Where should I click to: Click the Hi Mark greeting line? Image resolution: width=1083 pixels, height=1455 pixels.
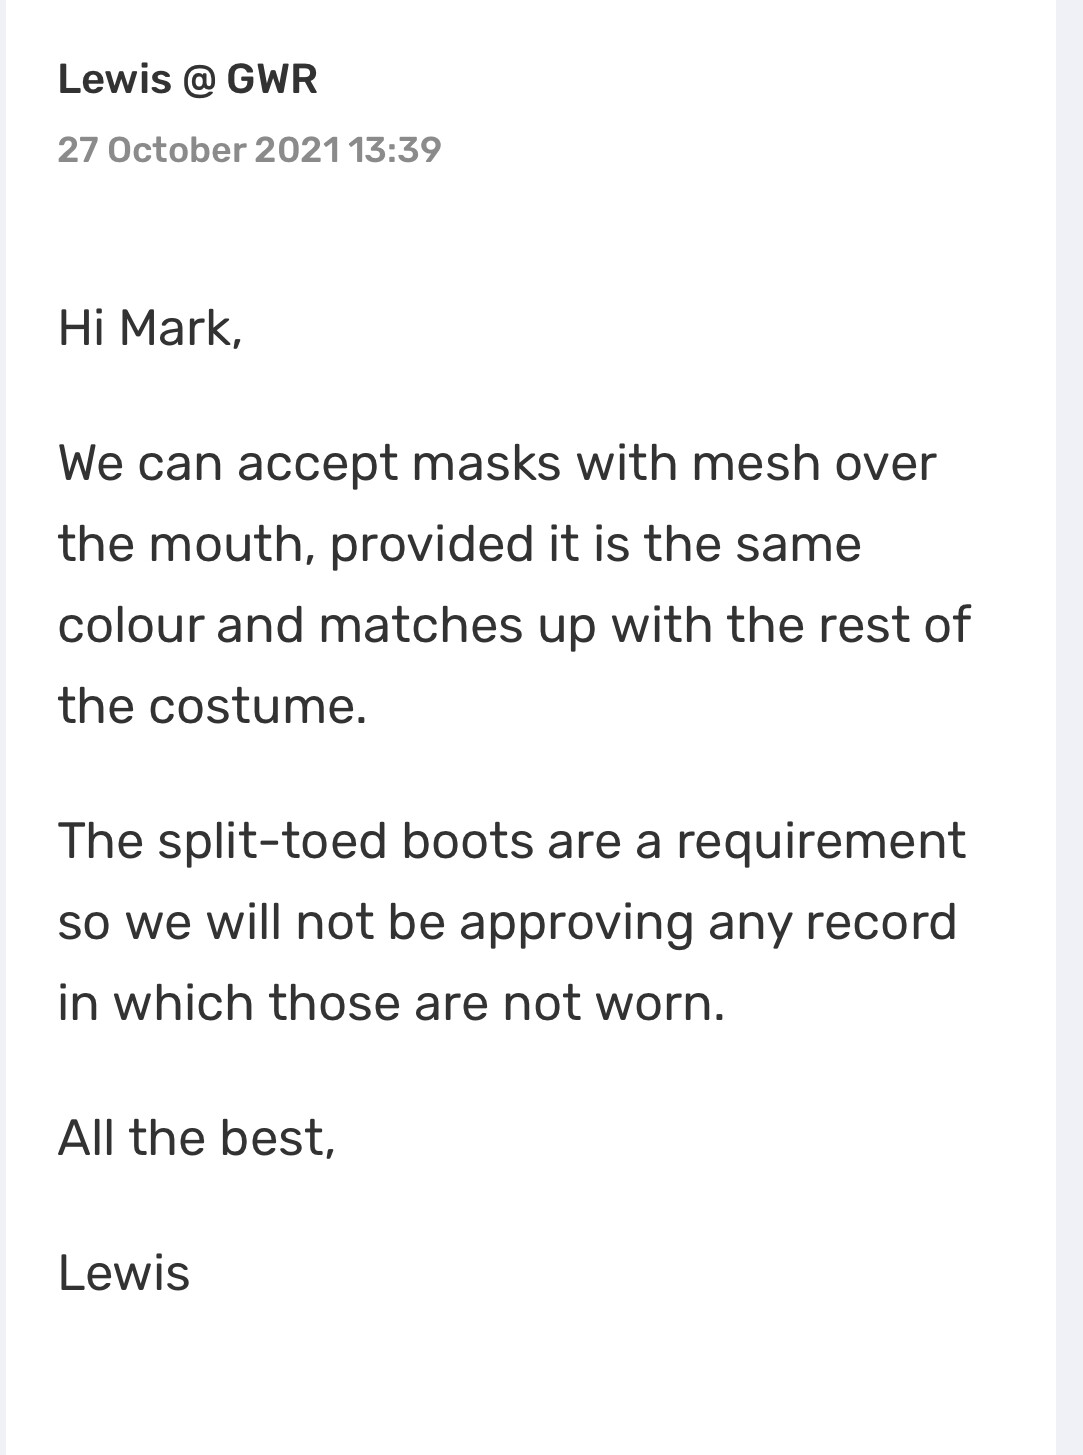click(150, 328)
